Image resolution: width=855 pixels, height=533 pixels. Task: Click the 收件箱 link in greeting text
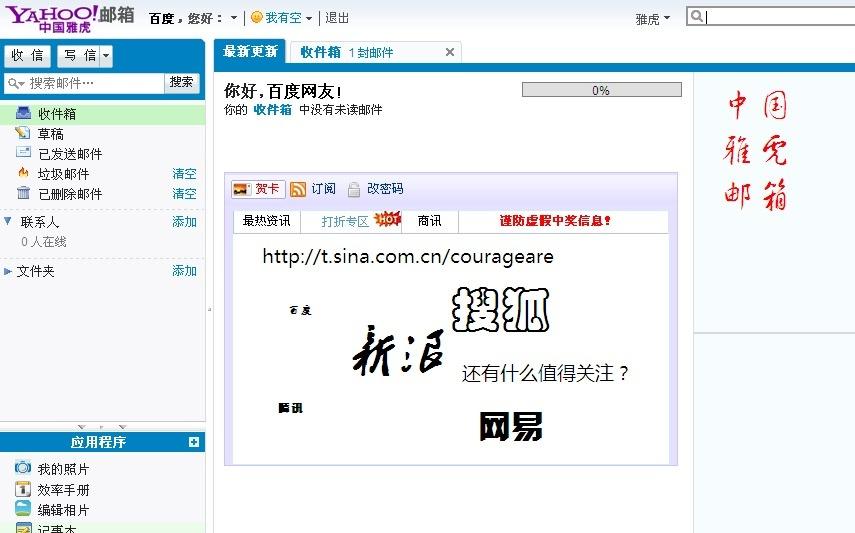273,110
